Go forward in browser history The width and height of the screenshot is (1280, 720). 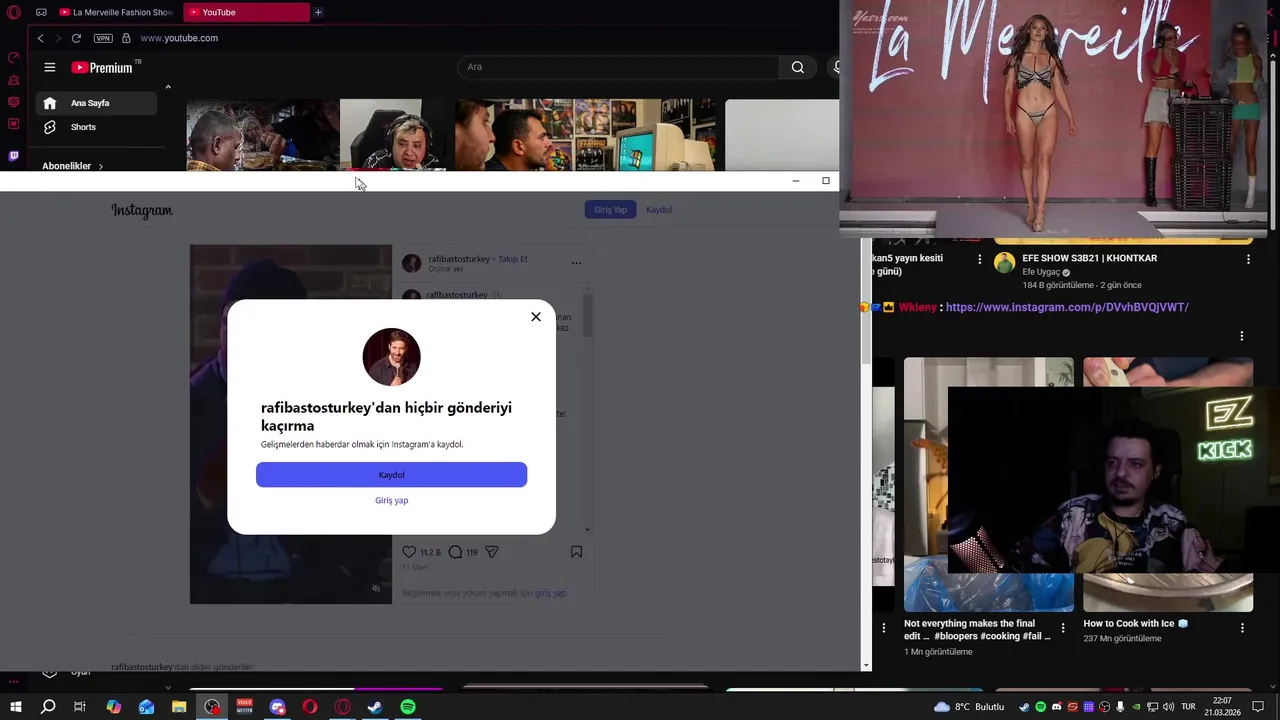[57, 38]
